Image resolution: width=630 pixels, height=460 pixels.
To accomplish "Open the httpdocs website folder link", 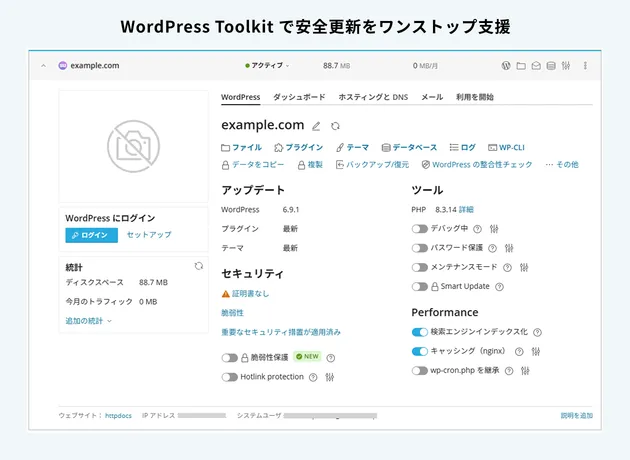I will pyautogui.click(x=118, y=416).
